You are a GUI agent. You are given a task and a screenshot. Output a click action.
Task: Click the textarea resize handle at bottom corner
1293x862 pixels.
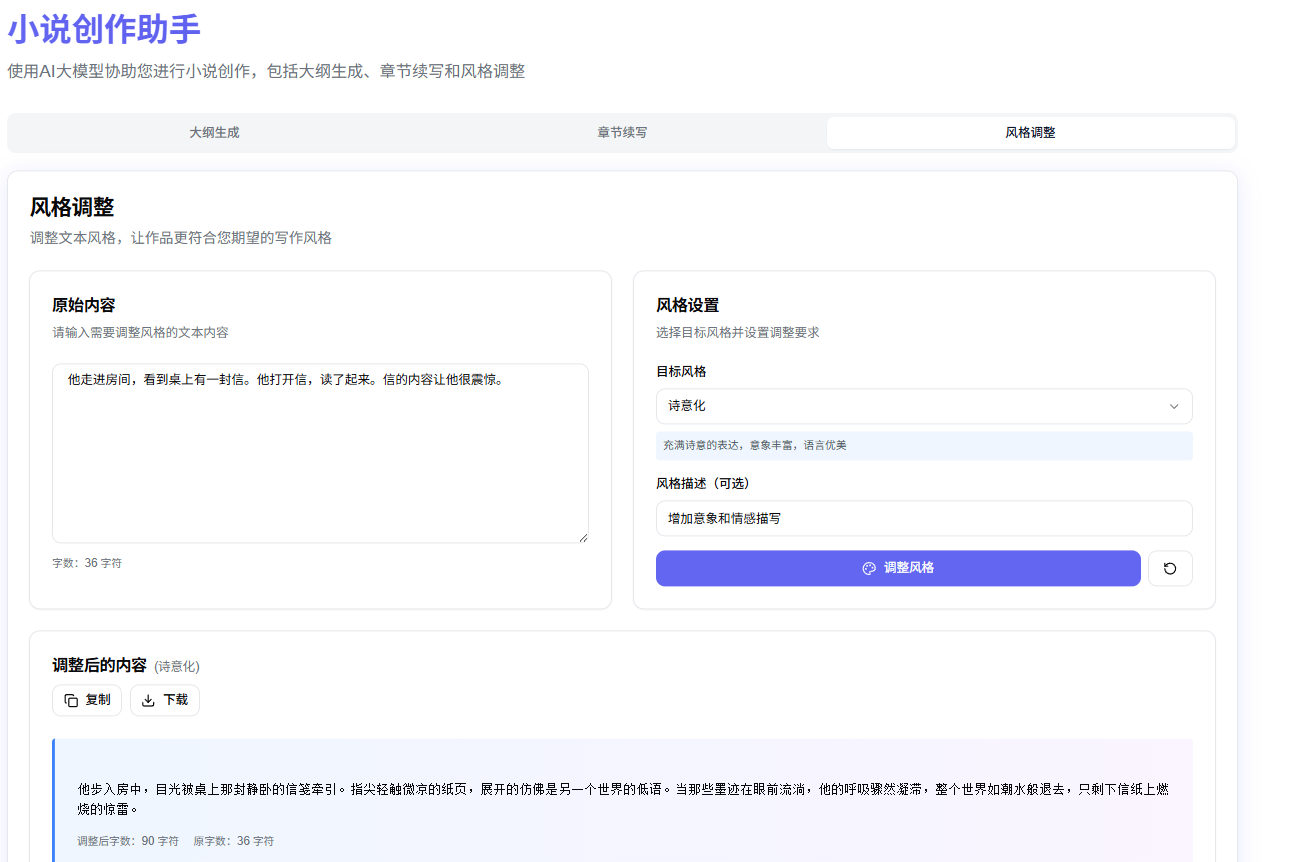coord(583,538)
